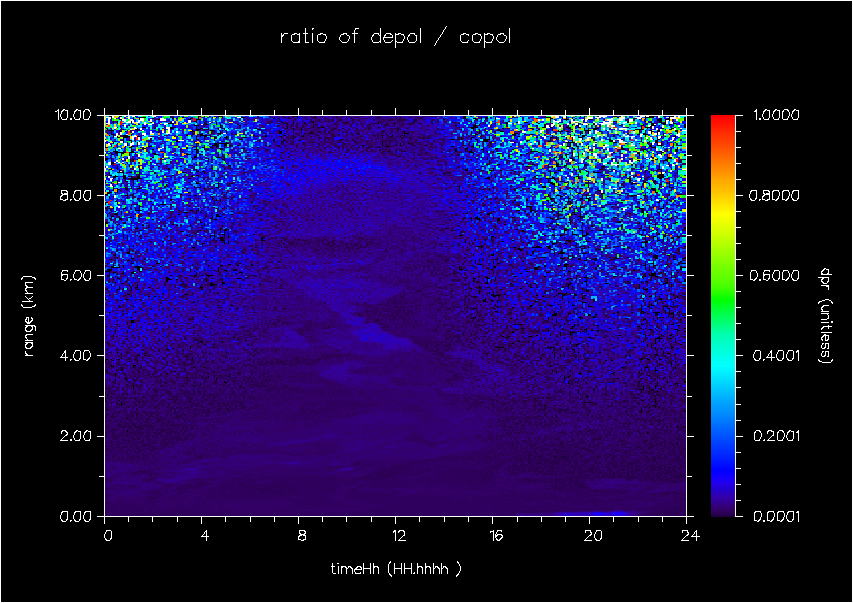
Task: Click the y-axis tick label '6.00'
Action: click(x=76, y=275)
